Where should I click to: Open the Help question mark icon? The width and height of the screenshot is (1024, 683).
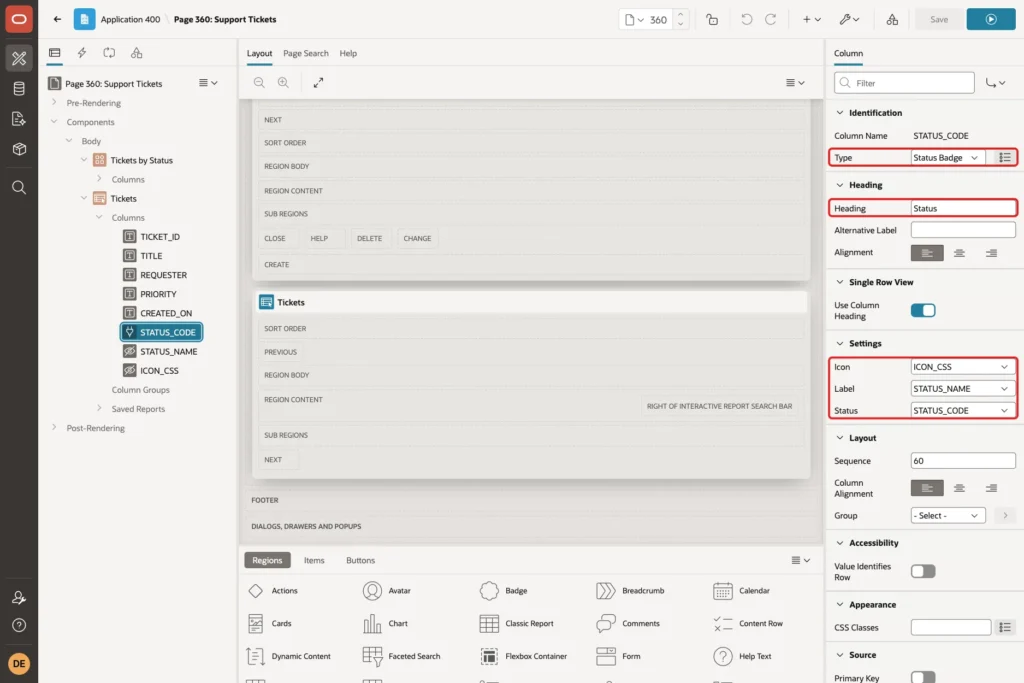[19, 625]
